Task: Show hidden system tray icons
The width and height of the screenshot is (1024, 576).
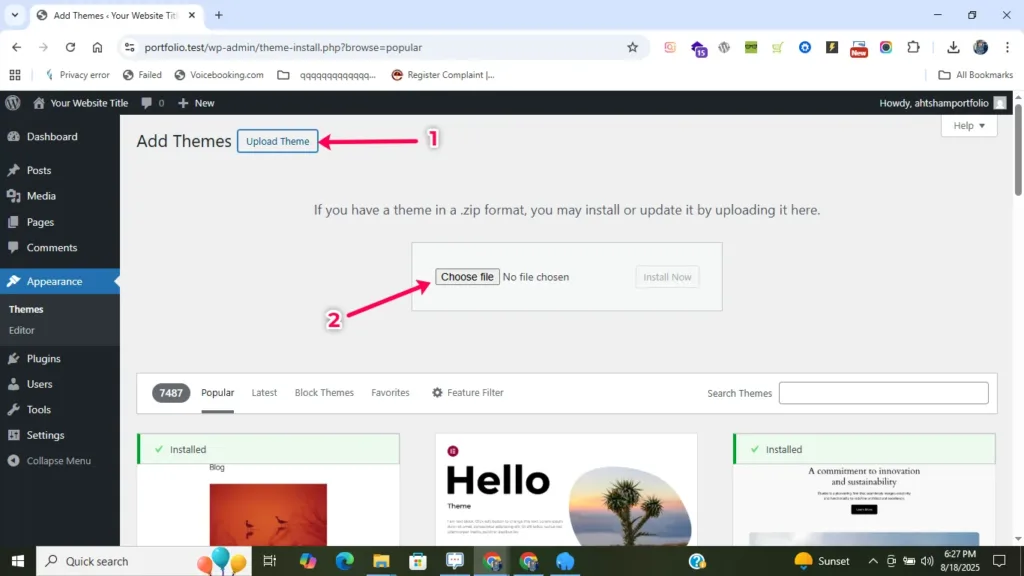Action: (873, 561)
